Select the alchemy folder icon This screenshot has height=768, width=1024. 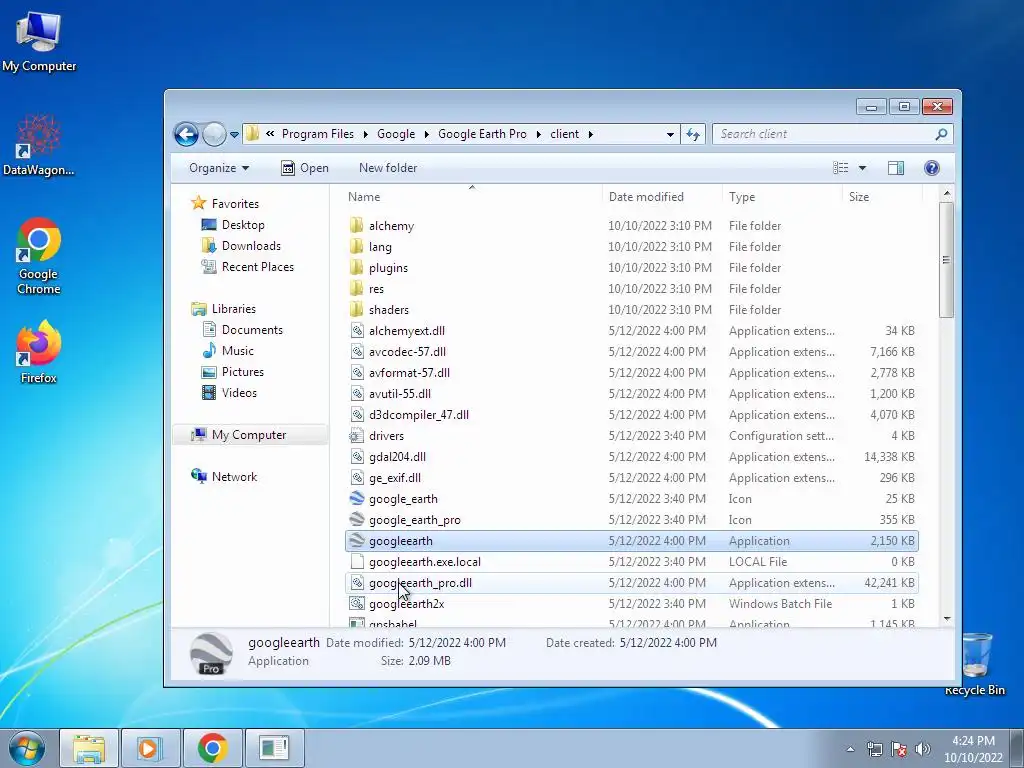coord(357,226)
